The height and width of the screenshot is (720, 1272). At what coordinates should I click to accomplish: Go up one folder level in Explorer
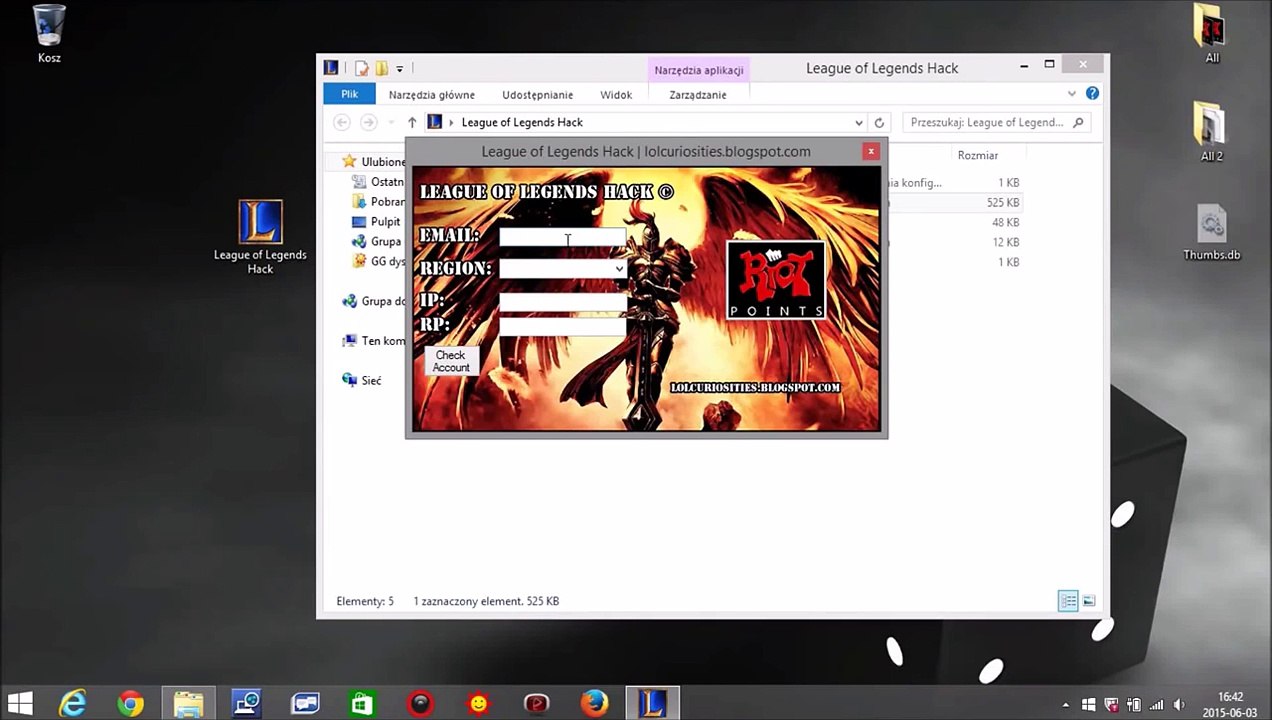411,122
